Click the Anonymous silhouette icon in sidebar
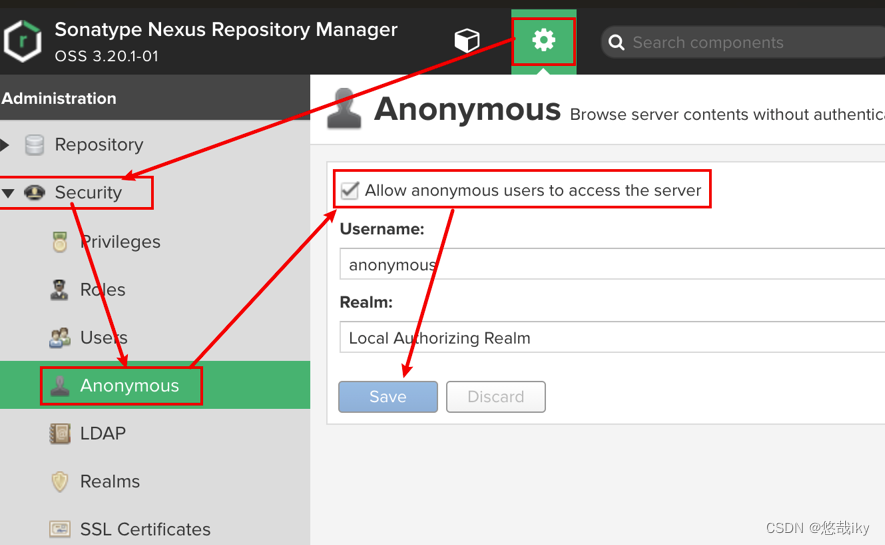885x545 pixels. pyautogui.click(x=60, y=386)
